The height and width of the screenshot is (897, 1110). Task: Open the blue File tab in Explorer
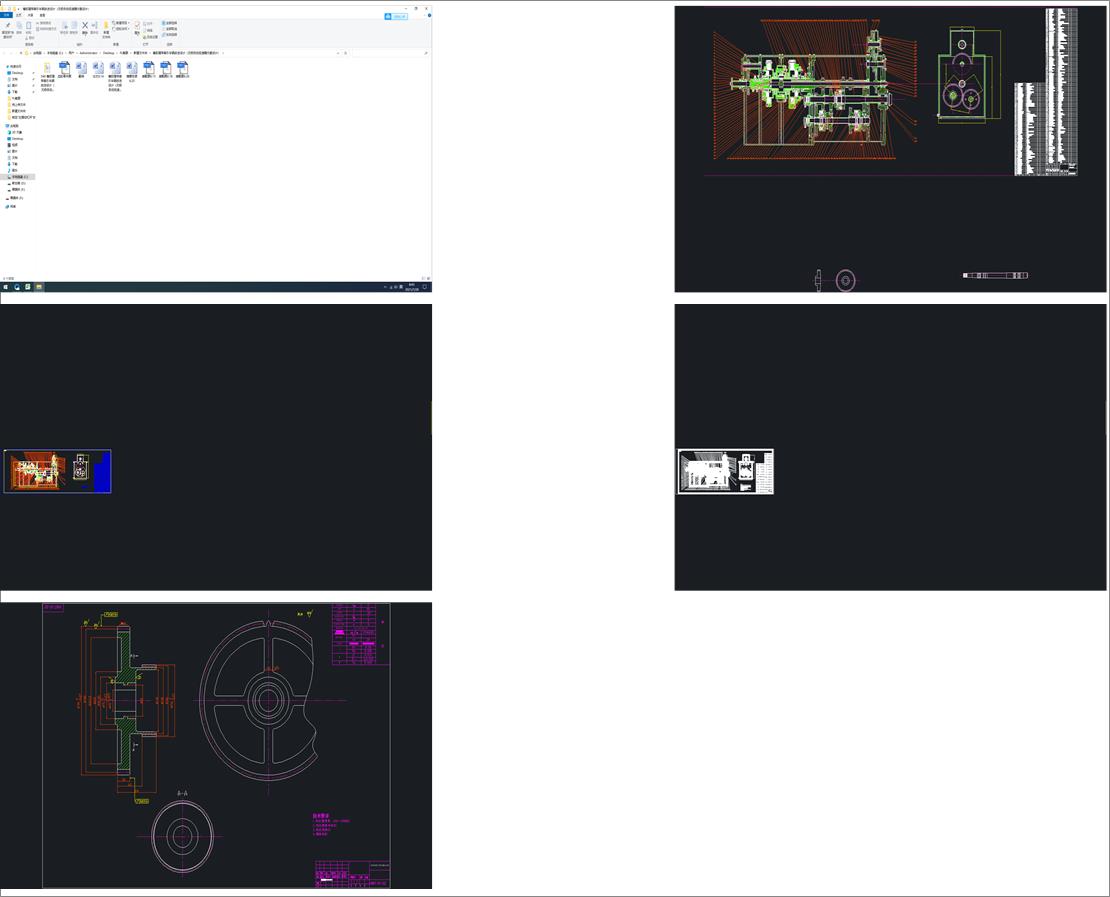tap(6, 15)
